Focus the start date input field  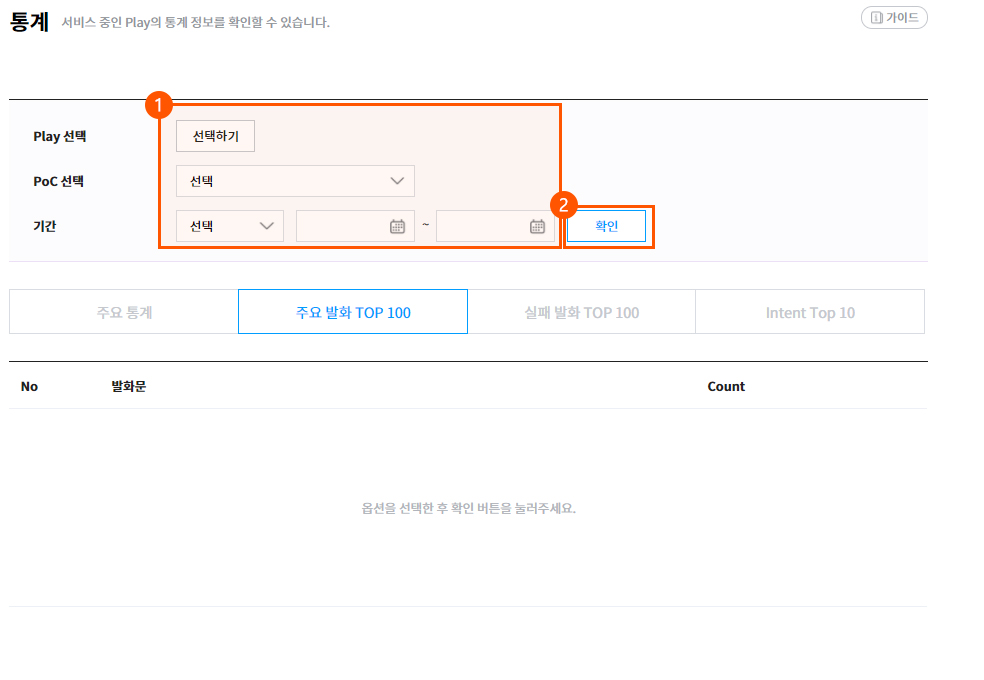click(342, 226)
